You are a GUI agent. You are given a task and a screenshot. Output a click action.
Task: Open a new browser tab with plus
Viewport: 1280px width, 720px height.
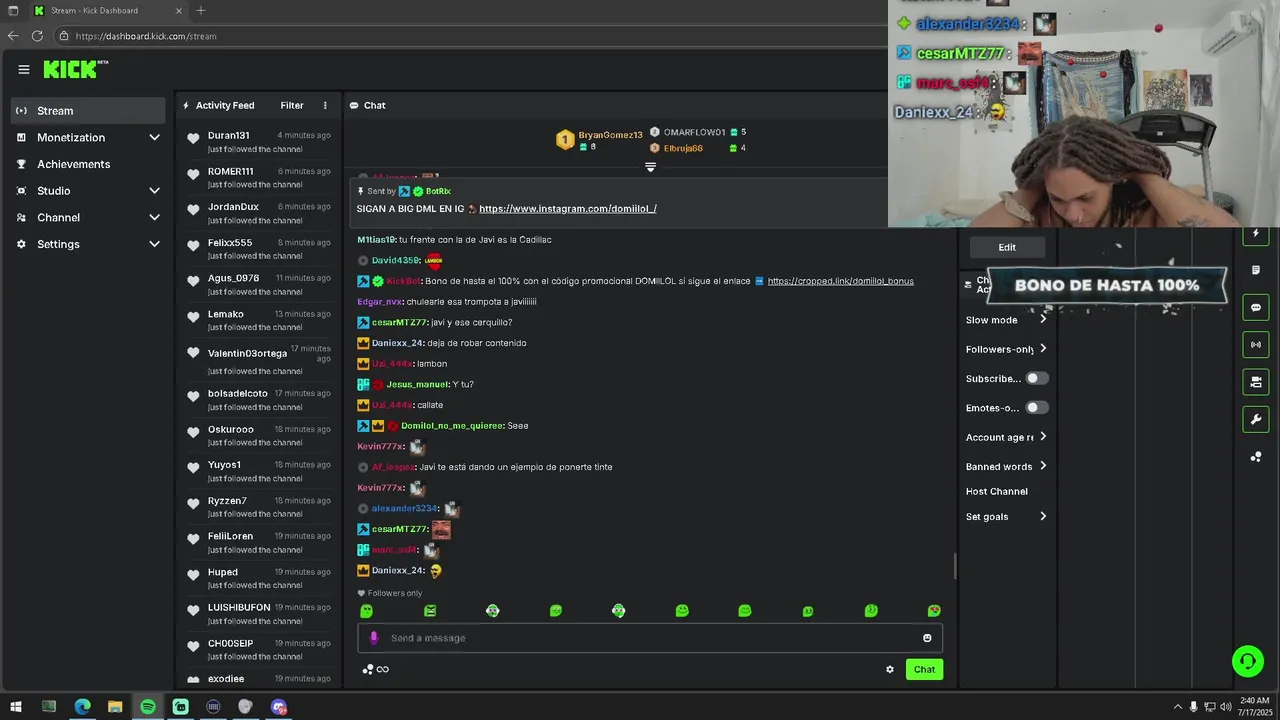201,11
